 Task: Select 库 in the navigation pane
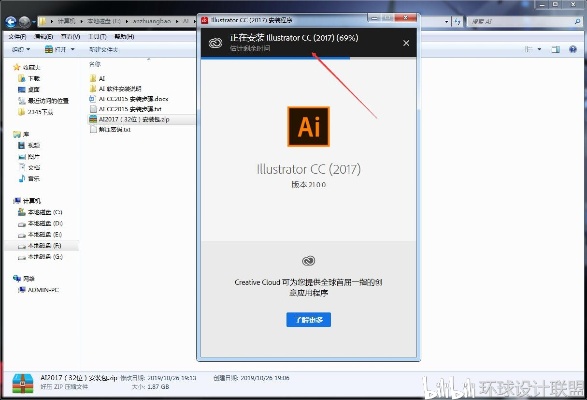click(21, 134)
